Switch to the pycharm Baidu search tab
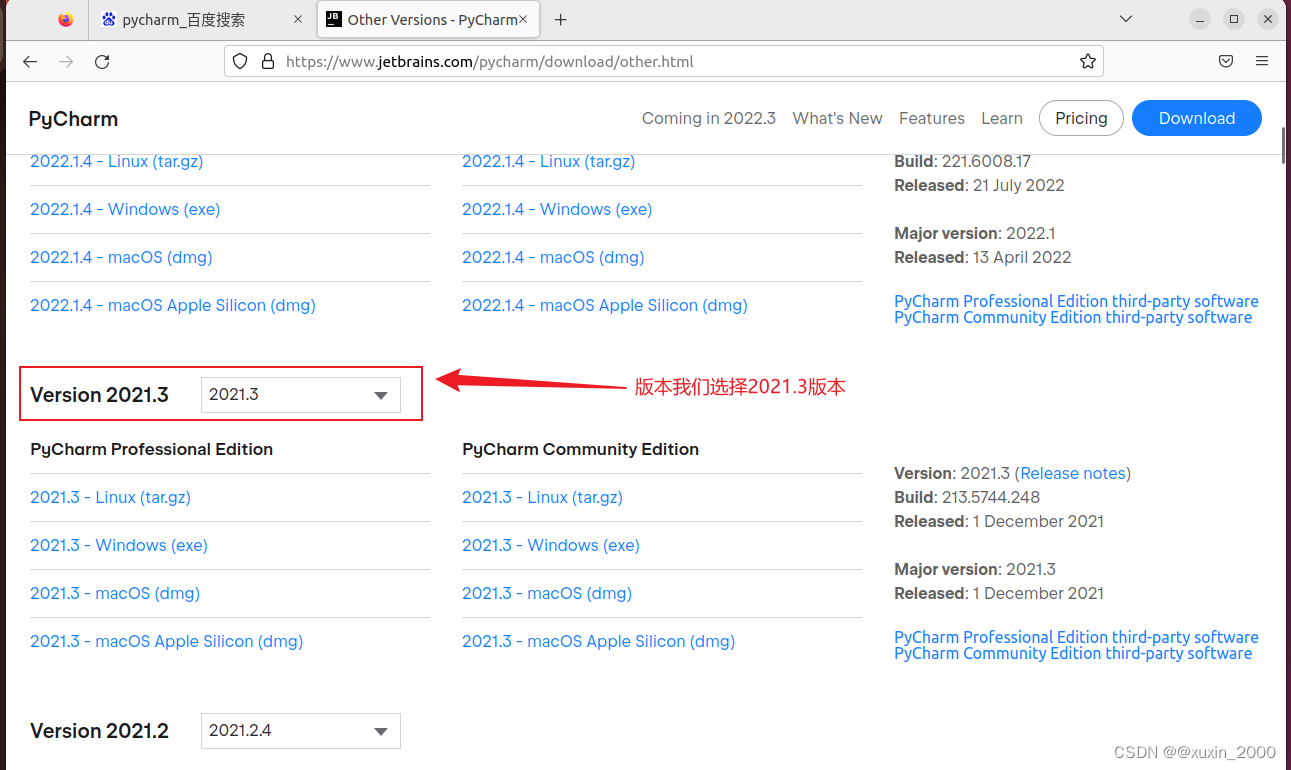 click(x=202, y=20)
